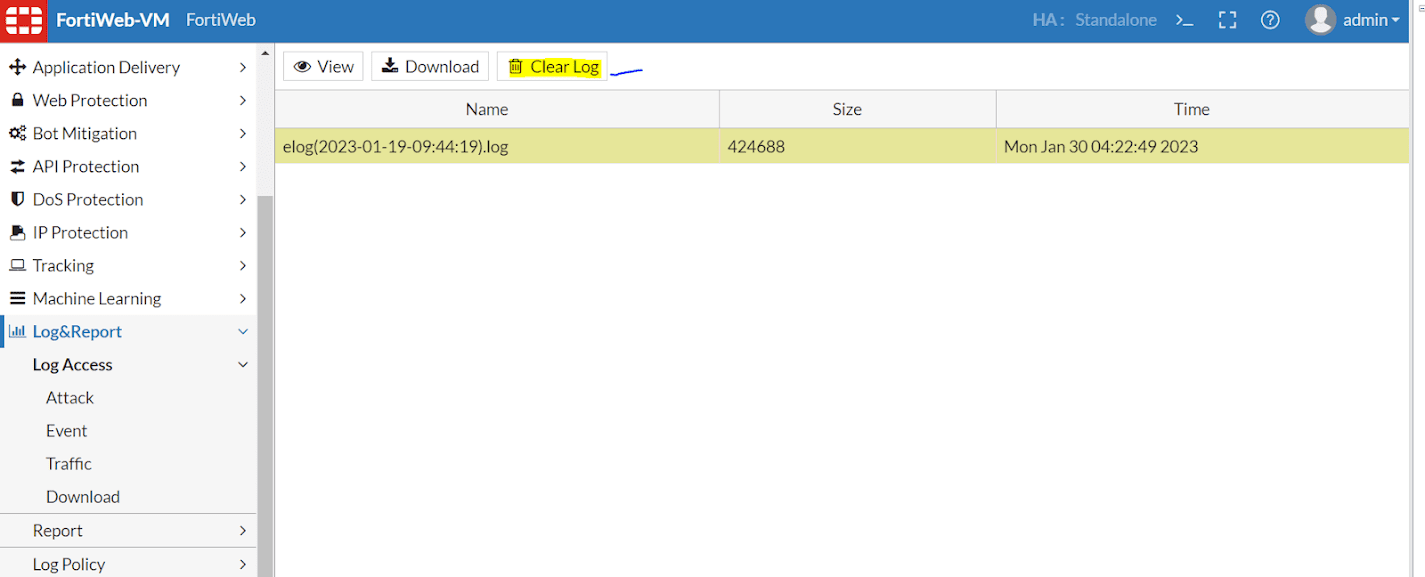
Task: Open the CLI console icon
Action: click(1184, 20)
